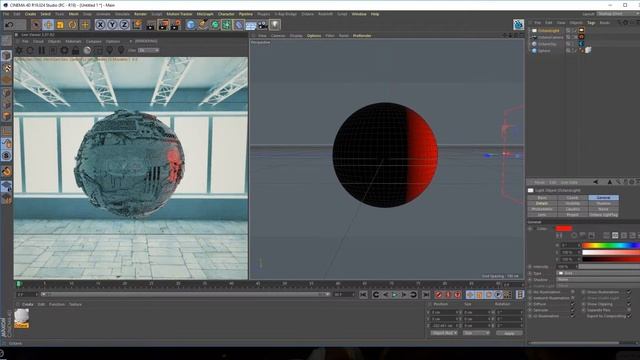Toggle the Y axis lock
640x360 pixels.
[112, 25]
